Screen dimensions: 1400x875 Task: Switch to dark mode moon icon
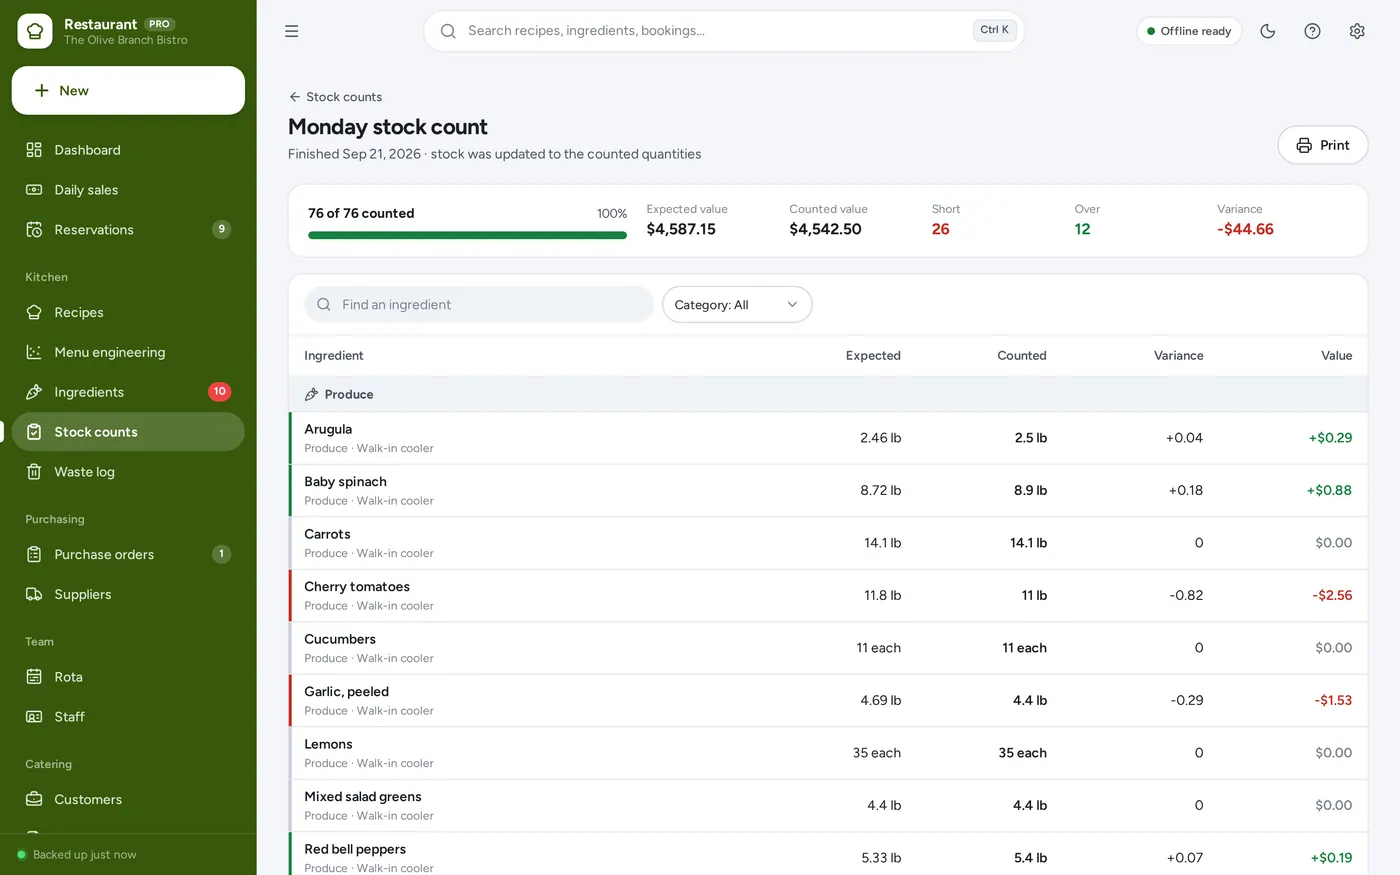pos(1268,31)
